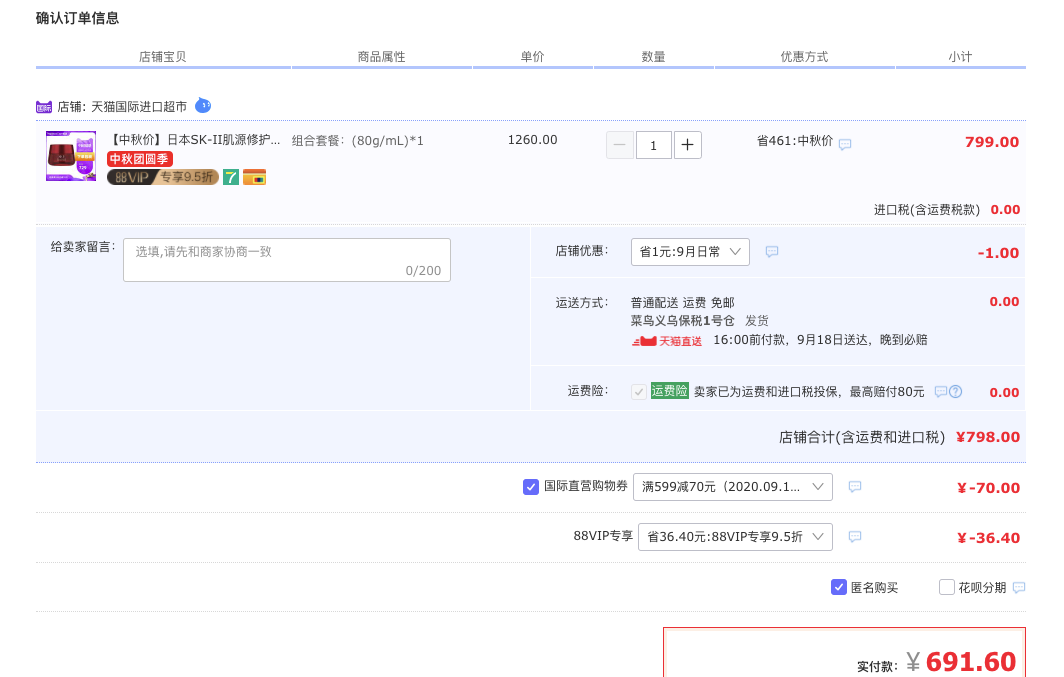1064x677 pixels.
Task: Click the 小计 column header
Action: pos(960,56)
